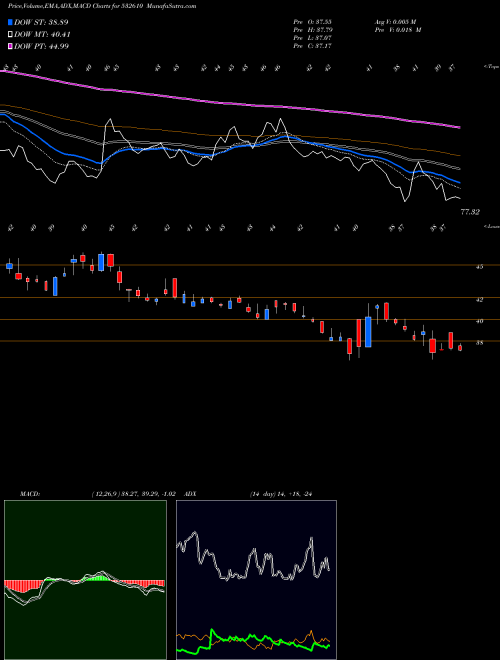Open the MACD histogram chart panel

click(x=85, y=580)
